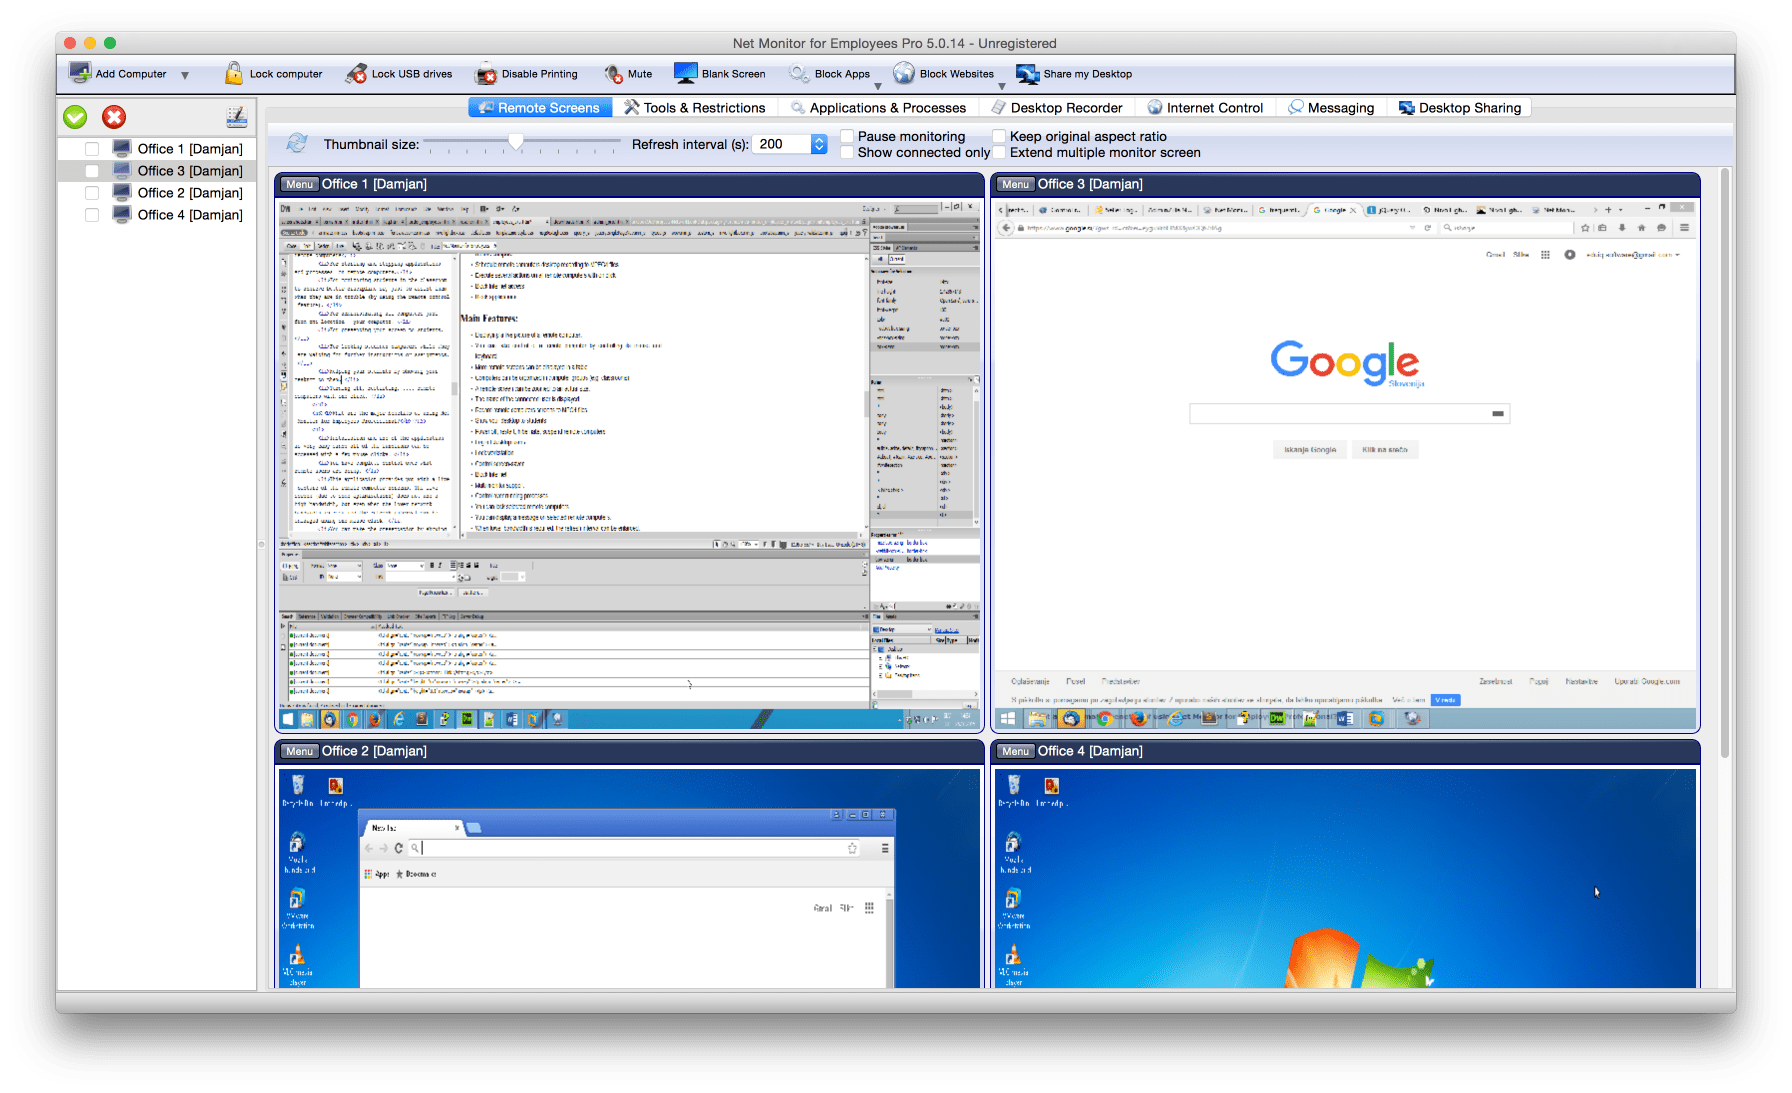The width and height of the screenshot is (1792, 1093).
Task: Switch to the Tools & Restrictions tab
Action: tap(695, 108)
